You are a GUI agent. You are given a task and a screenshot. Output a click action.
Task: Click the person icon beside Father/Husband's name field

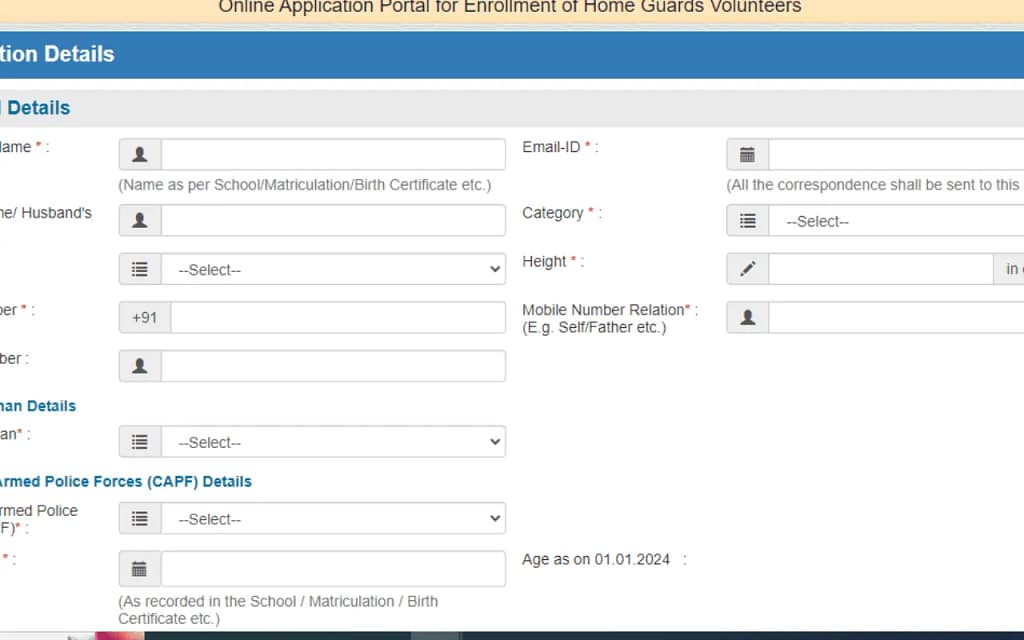pyautogui.click(x=140, y=221)
